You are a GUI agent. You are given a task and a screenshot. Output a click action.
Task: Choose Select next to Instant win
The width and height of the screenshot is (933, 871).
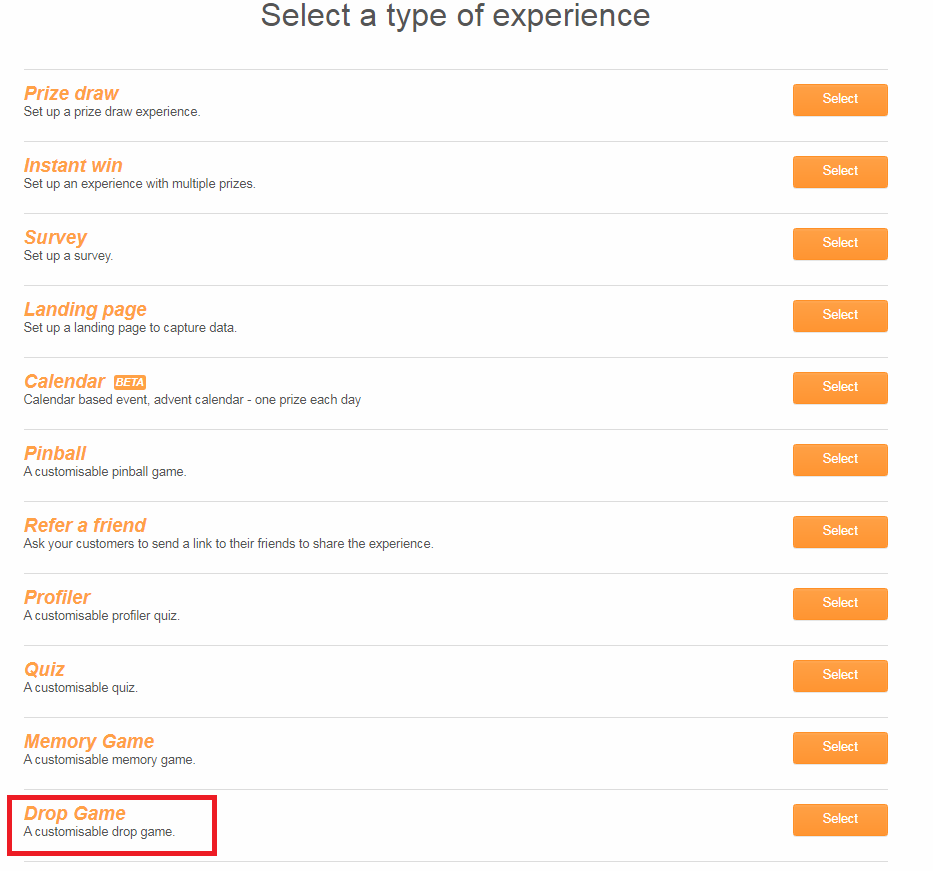click(x=840, y=172)
